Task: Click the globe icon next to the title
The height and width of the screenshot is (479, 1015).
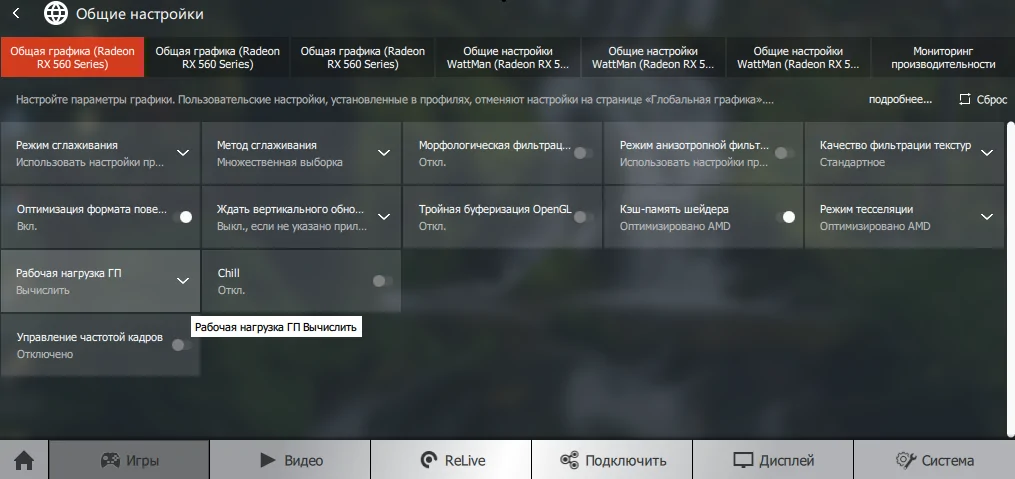Action: click(56, 14)
